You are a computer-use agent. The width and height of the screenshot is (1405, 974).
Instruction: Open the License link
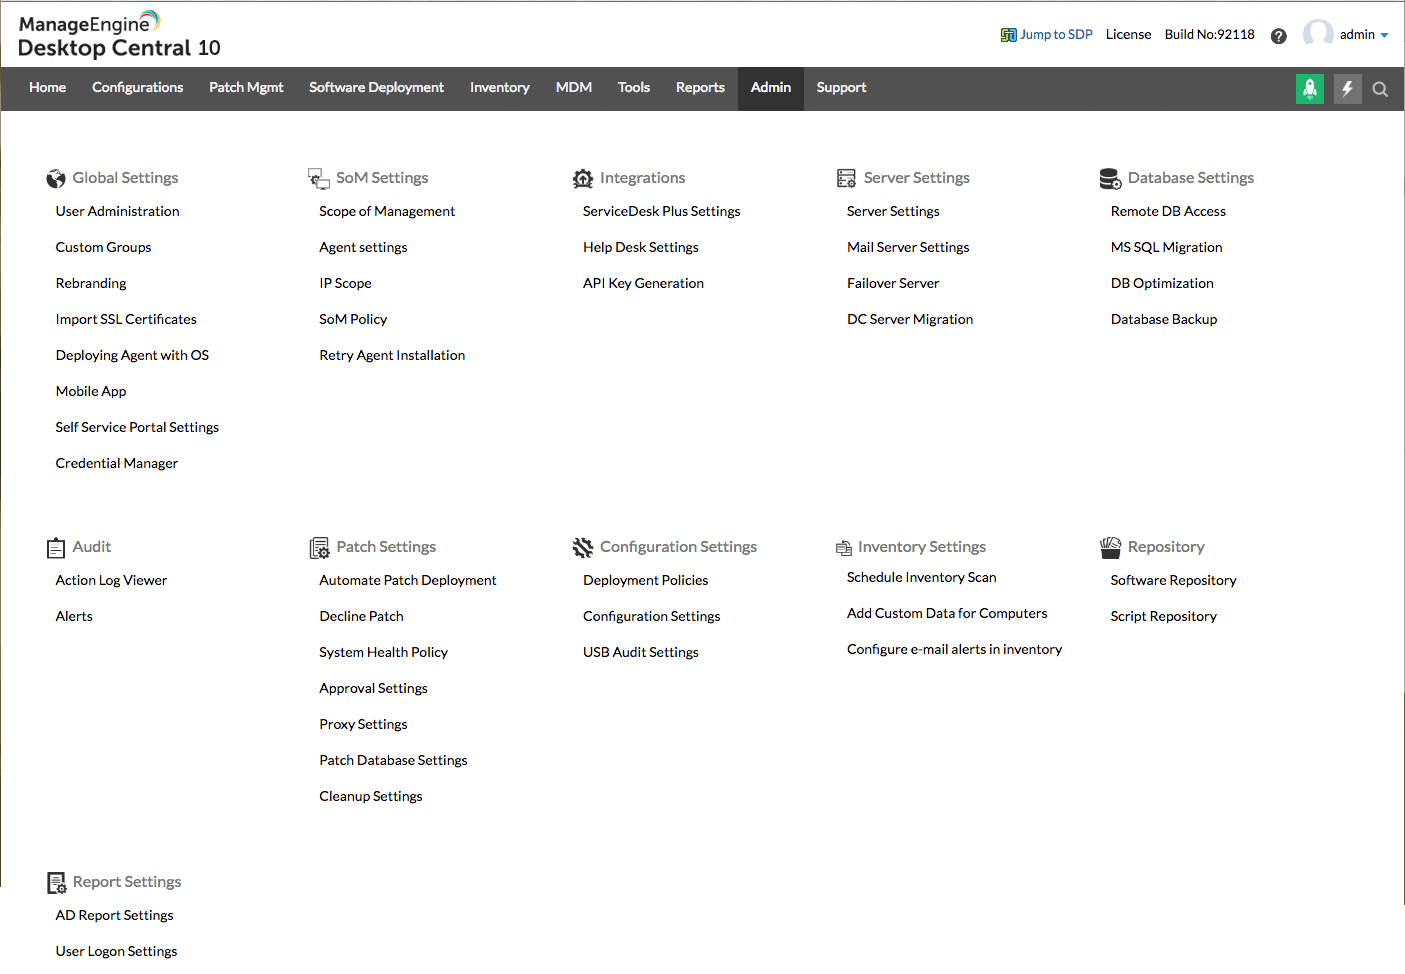tap(1128, 35)
